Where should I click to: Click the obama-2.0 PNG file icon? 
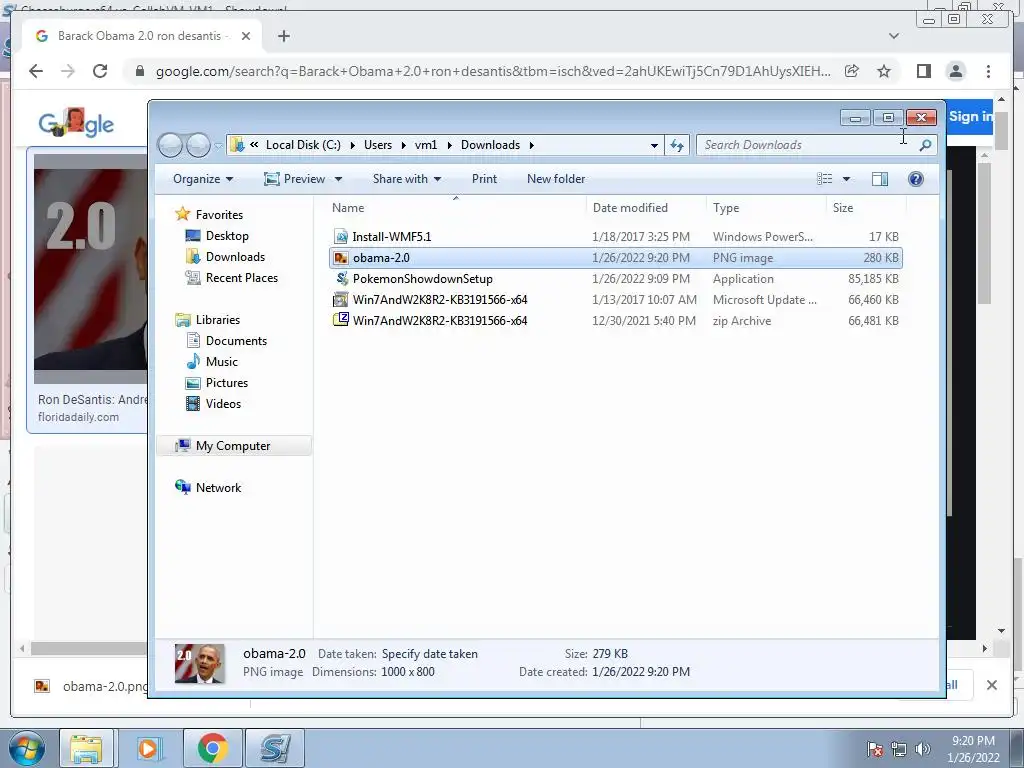click(341, 258)
